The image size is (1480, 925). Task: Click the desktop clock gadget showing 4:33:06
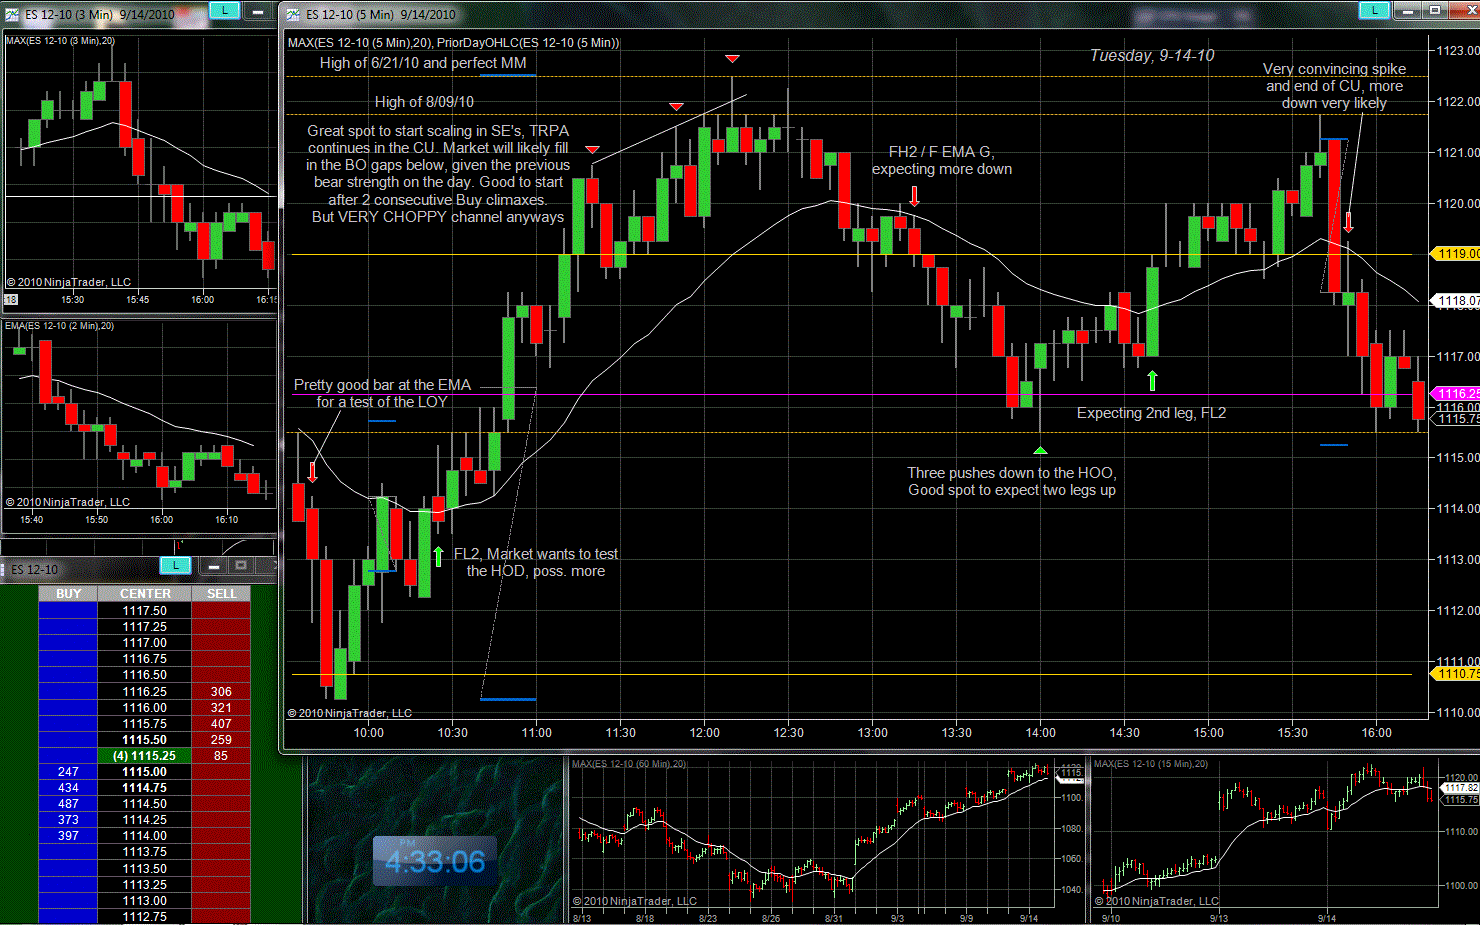(435, 861)
